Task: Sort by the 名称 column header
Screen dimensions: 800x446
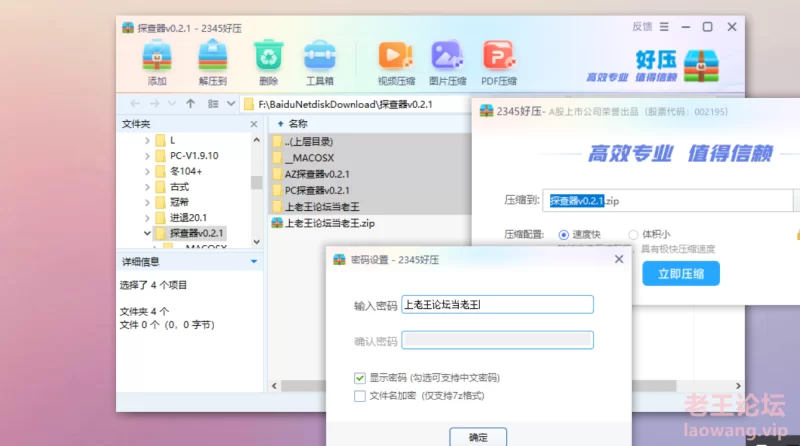Action: tap(298, 124)
